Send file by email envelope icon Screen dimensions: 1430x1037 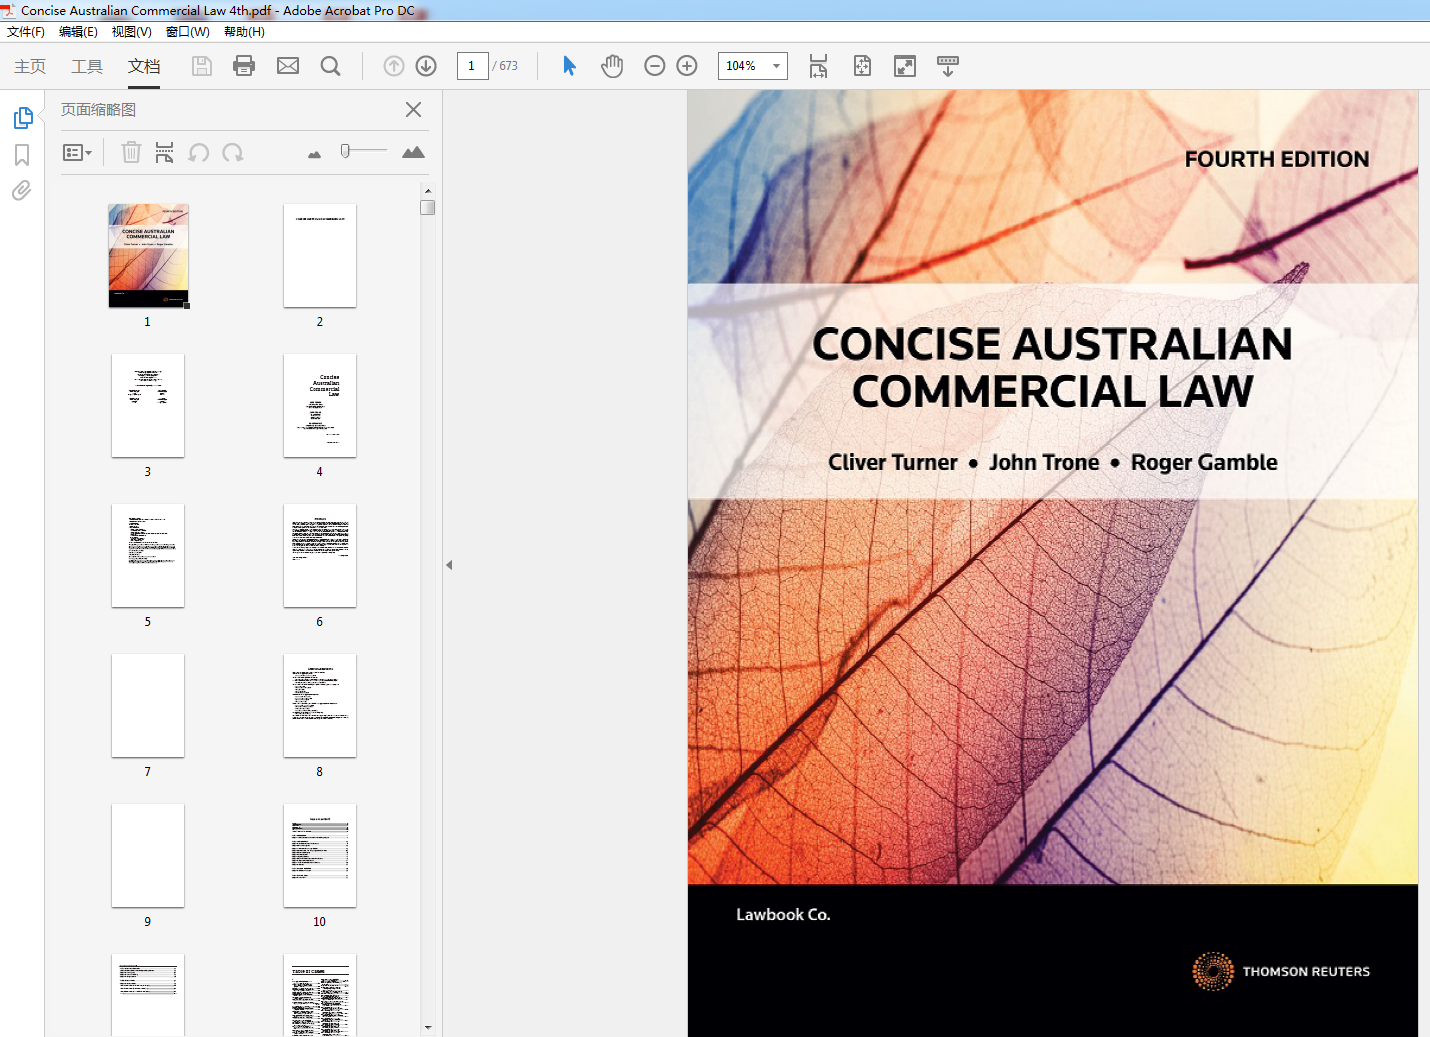pyautogui.click(x=288, y=66)
